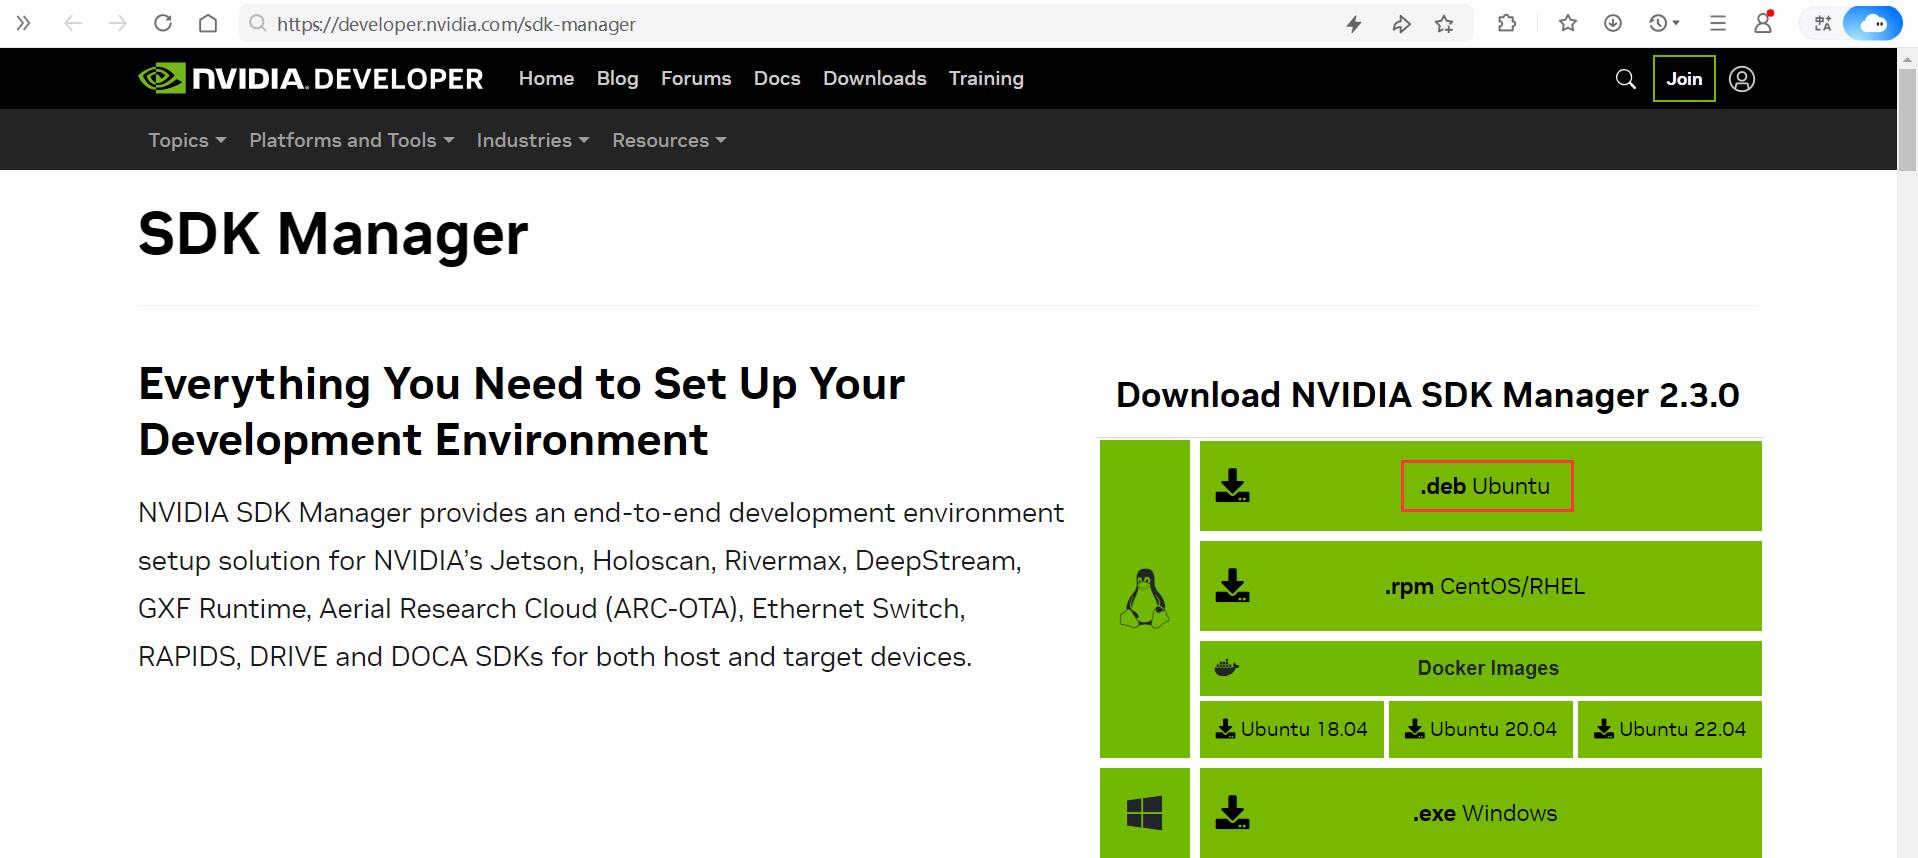The width and height of the screenshot is (1918, 858).
Task: Click the blue cloud sync button
Action: tap(1872, 23)
